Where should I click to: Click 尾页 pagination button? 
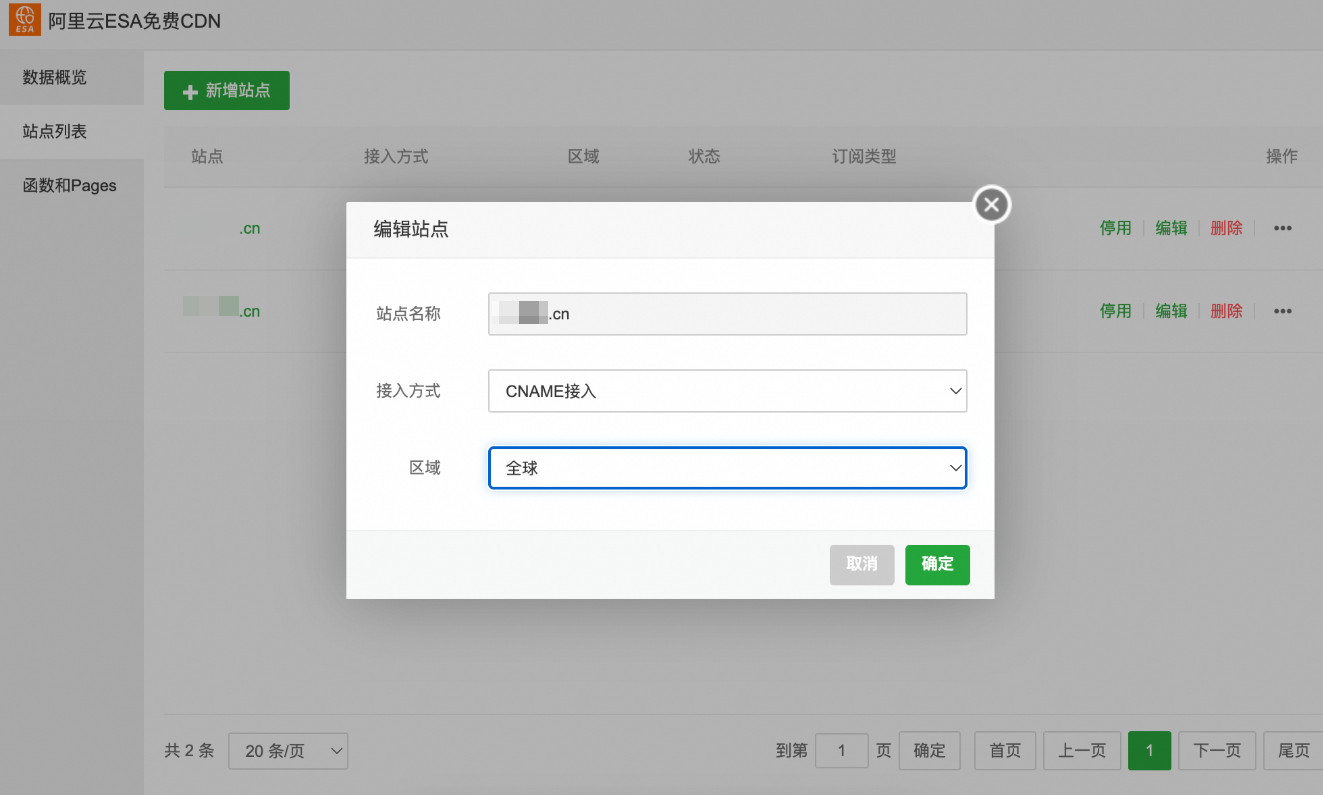[x=1294, y=751]
